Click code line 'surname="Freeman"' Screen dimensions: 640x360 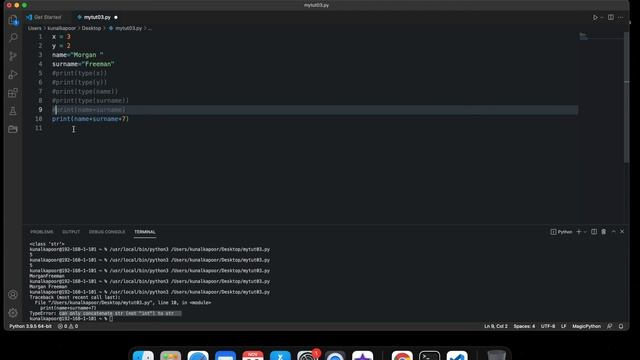point(83,64)
